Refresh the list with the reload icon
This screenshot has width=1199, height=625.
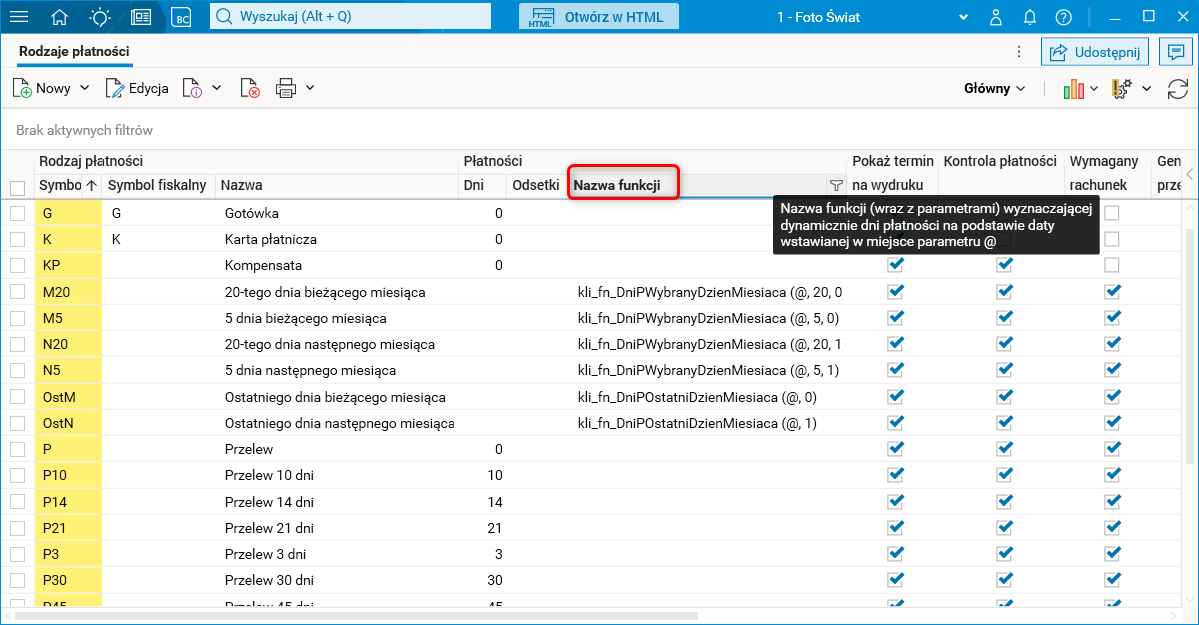(1178, 89)
